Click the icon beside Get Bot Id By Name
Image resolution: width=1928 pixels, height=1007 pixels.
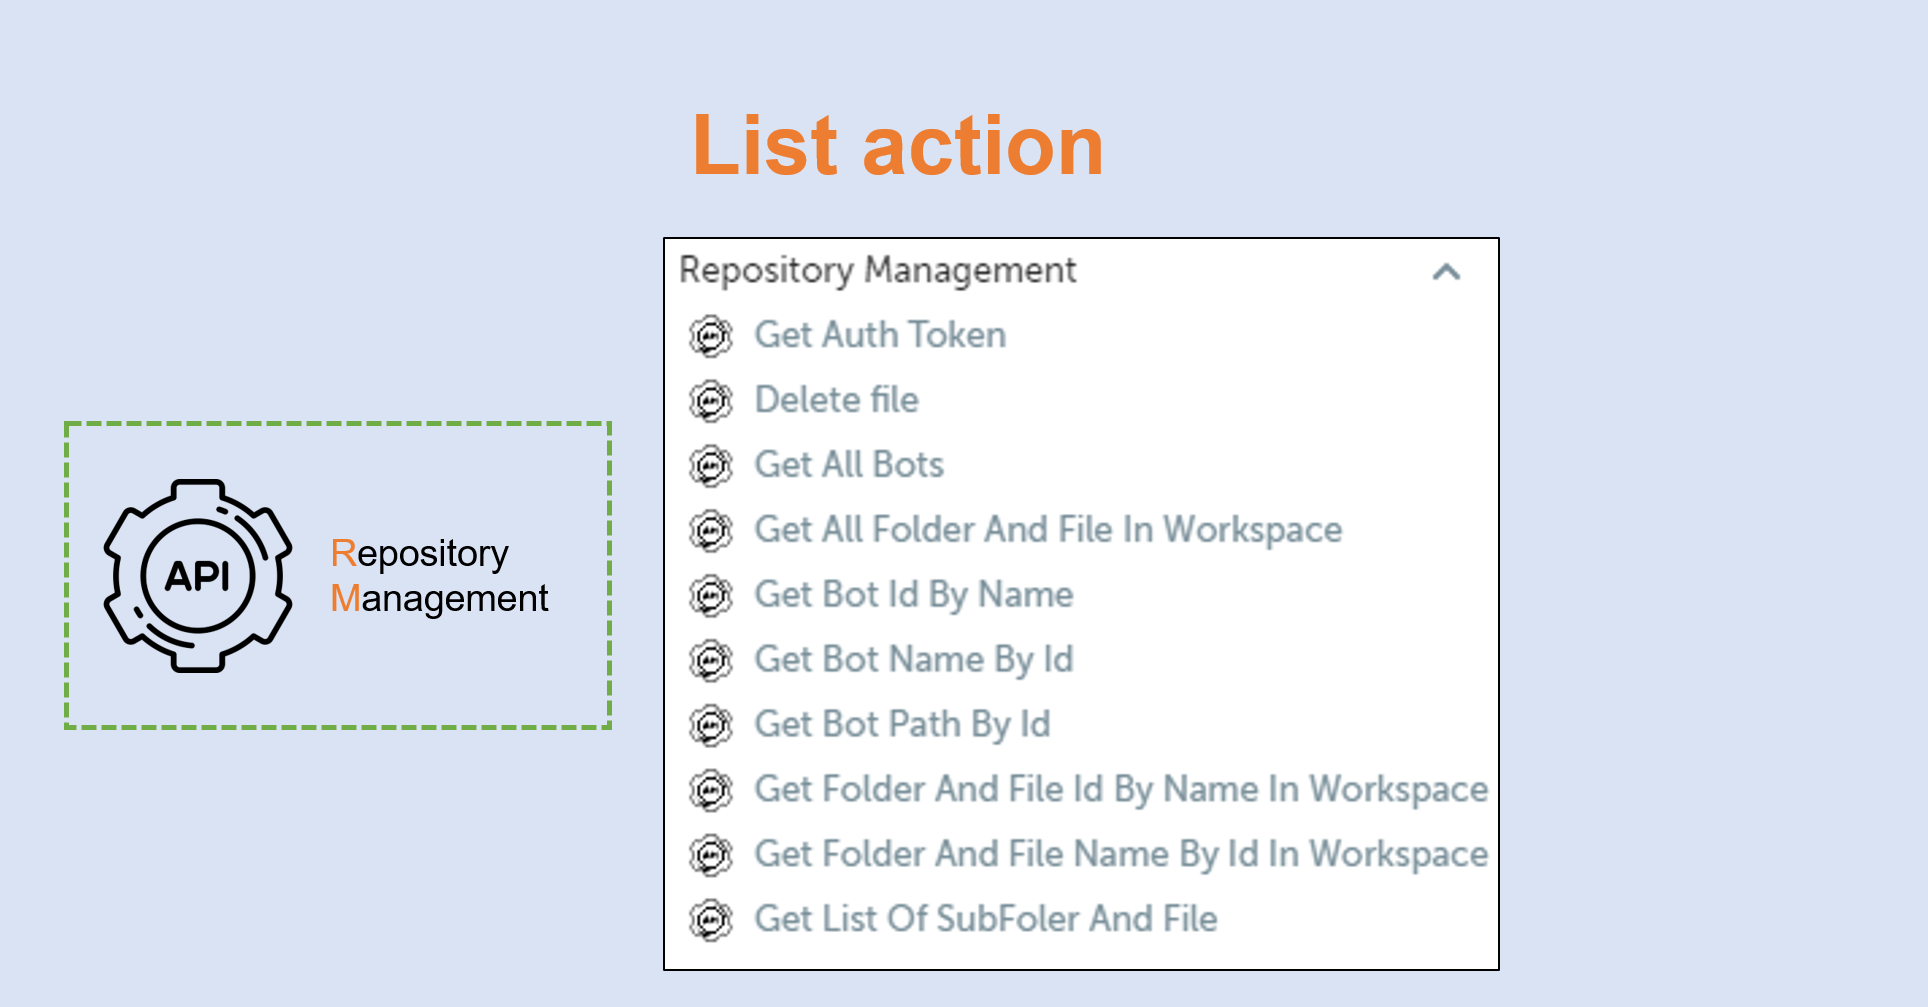coord(711,596)
